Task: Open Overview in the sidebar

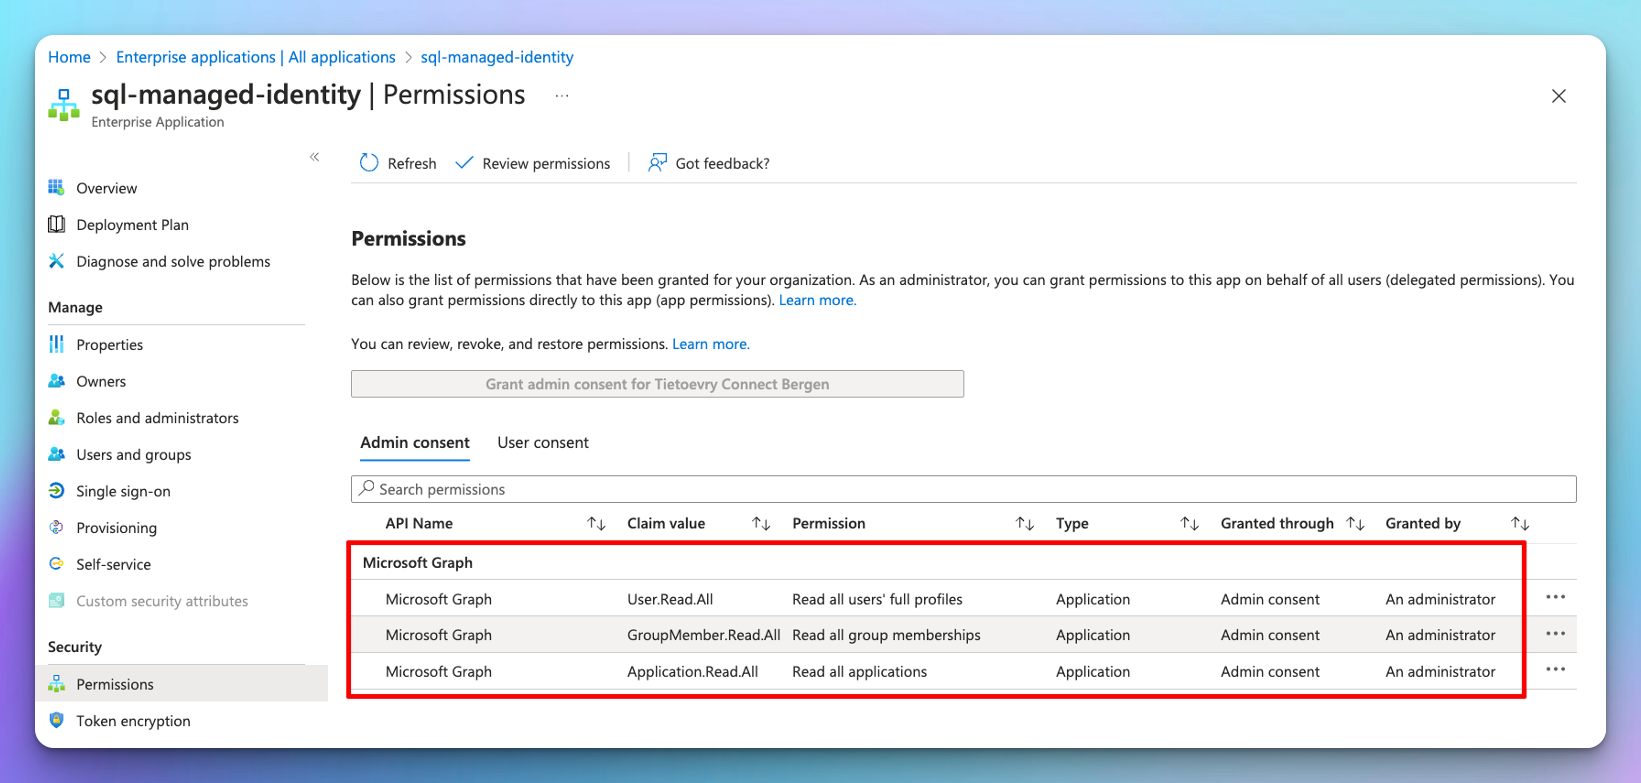Action: (107, 188)
